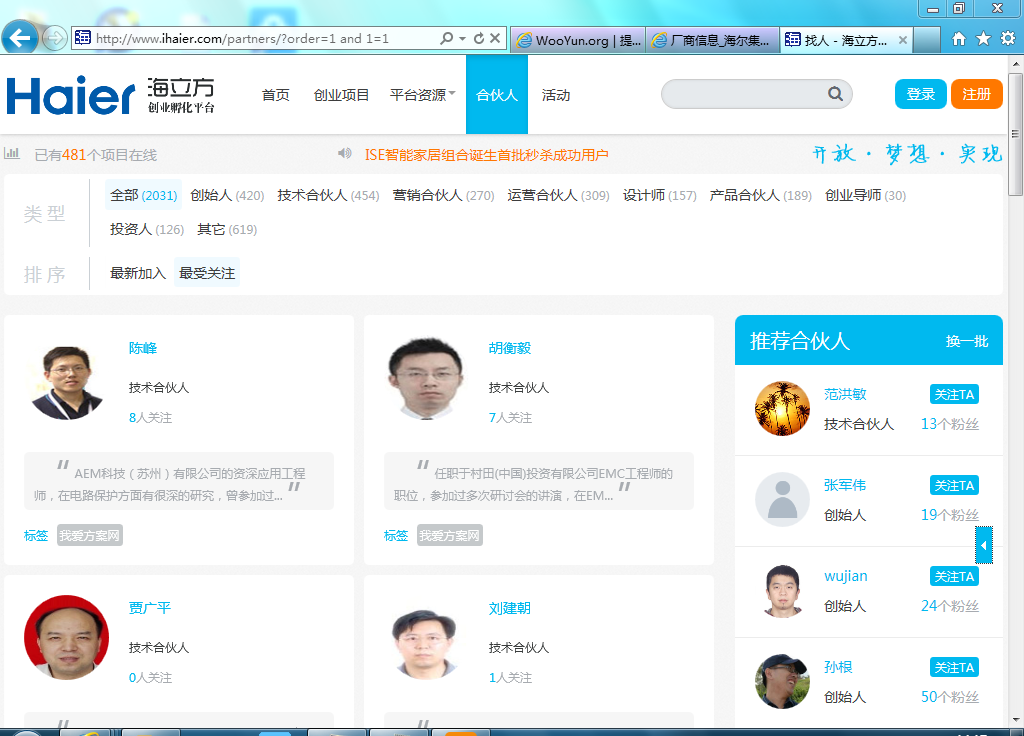The height and width of the screenshot is (736, 1024).
Task: Open the address bar dropdown arrow
Action: coord(462,39)
